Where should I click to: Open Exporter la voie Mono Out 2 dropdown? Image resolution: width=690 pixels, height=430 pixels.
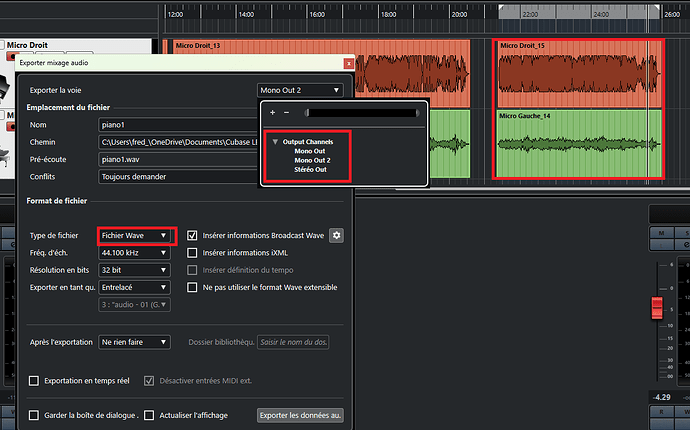point(300,90)
